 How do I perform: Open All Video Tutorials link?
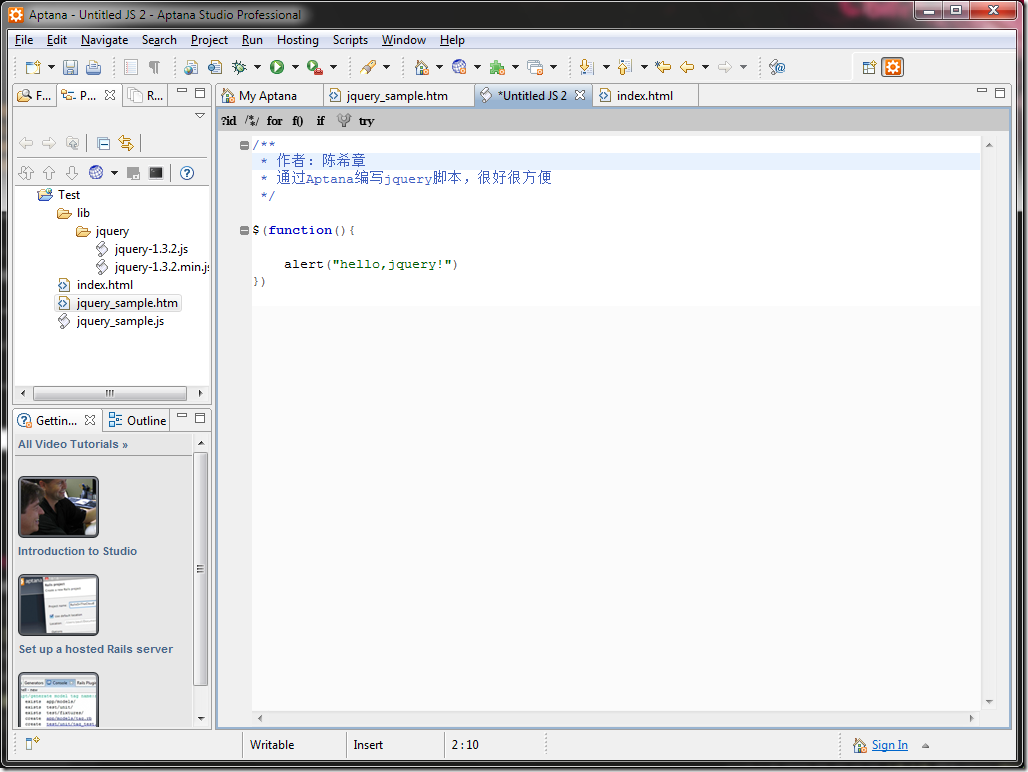pos(73,444)
